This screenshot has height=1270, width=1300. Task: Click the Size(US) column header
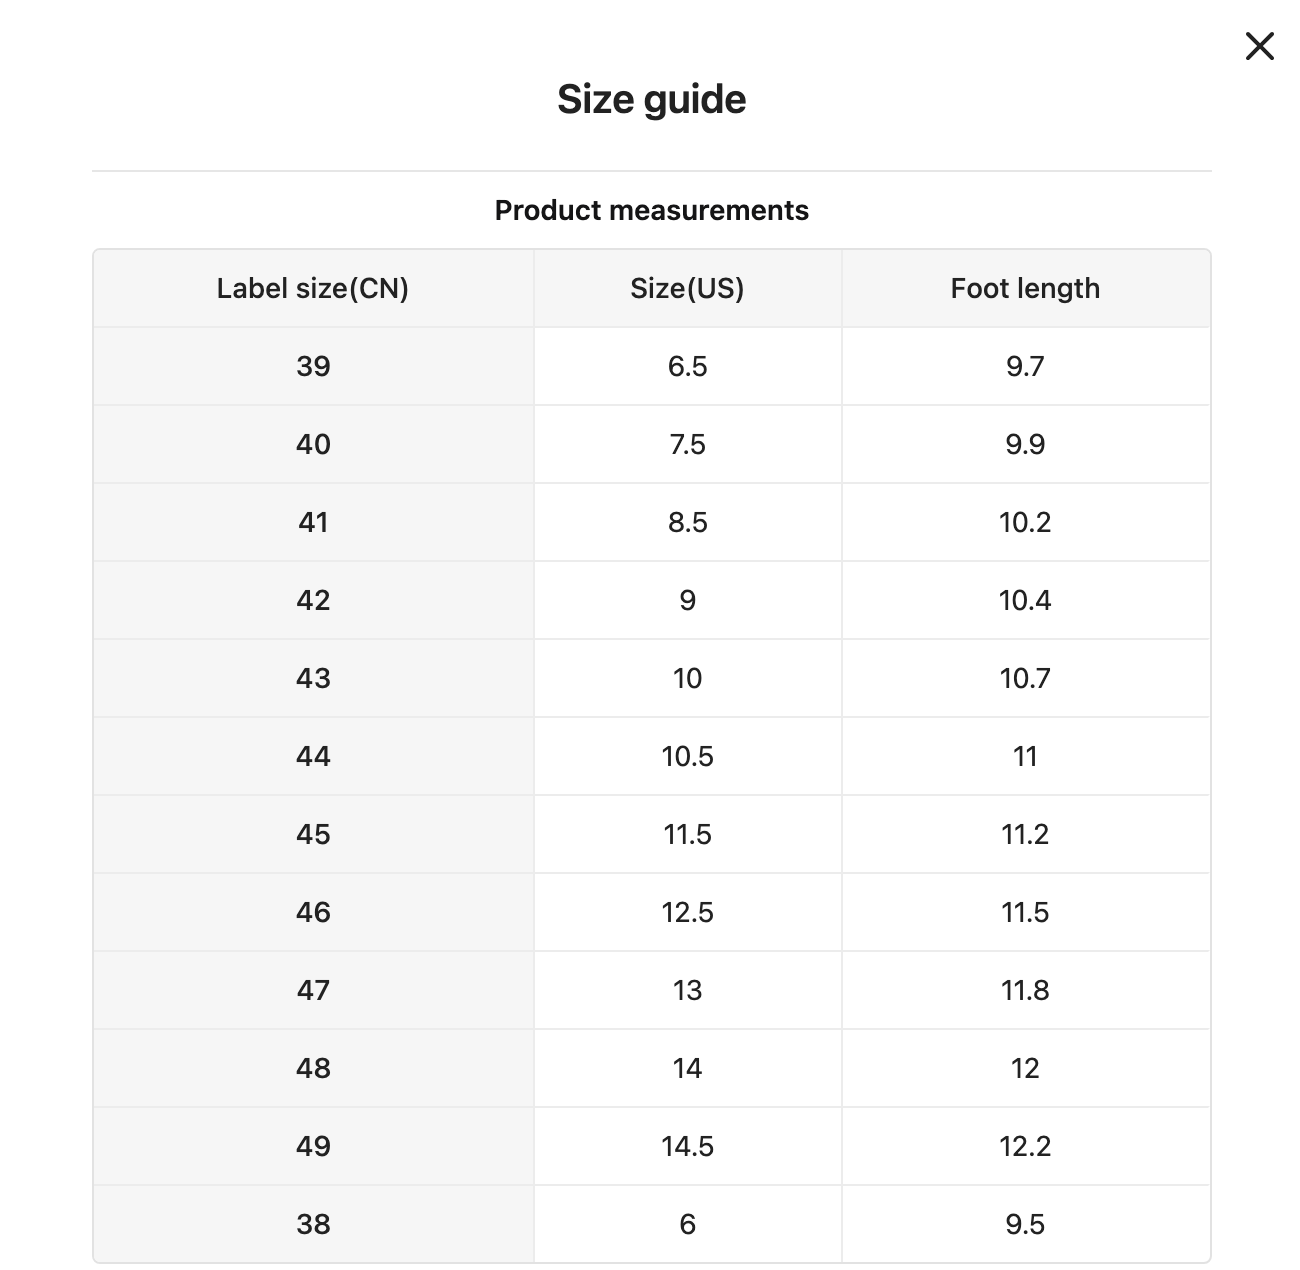pyautogui.click(x=687, y=288)
